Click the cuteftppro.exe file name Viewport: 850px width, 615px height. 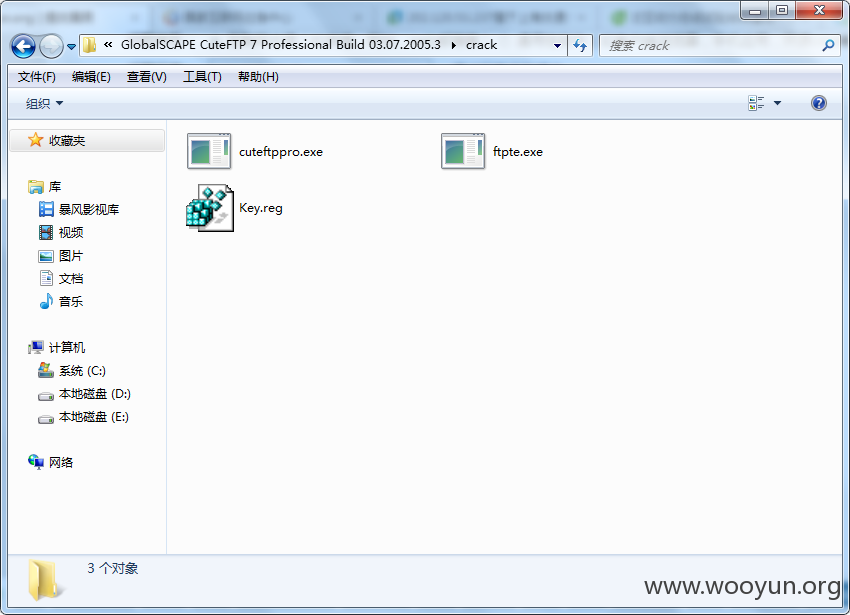click(281, 152)
